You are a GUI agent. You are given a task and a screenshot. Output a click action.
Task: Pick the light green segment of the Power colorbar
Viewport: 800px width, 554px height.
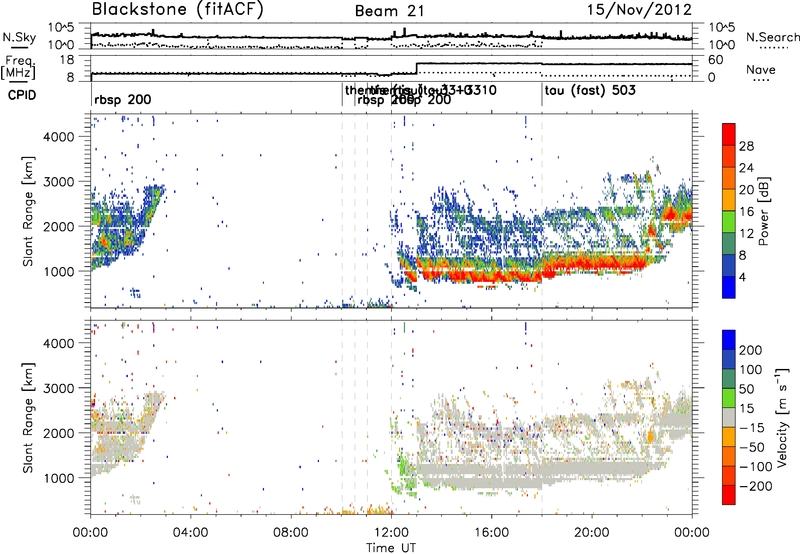pos(729,222)
